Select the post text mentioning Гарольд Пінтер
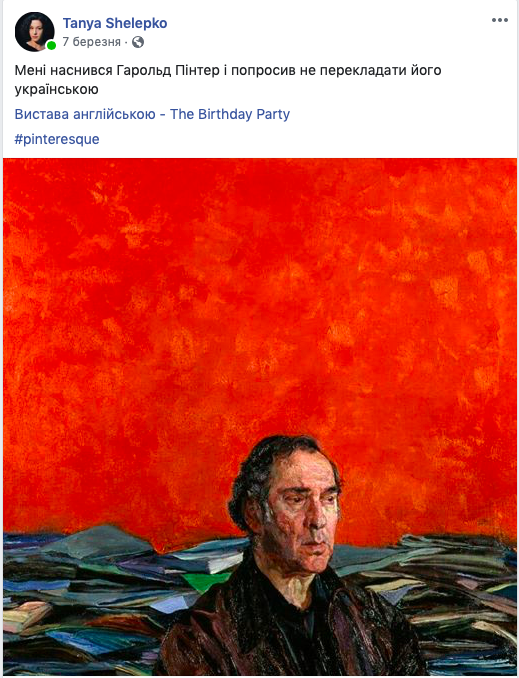 [x=228, y=80]
